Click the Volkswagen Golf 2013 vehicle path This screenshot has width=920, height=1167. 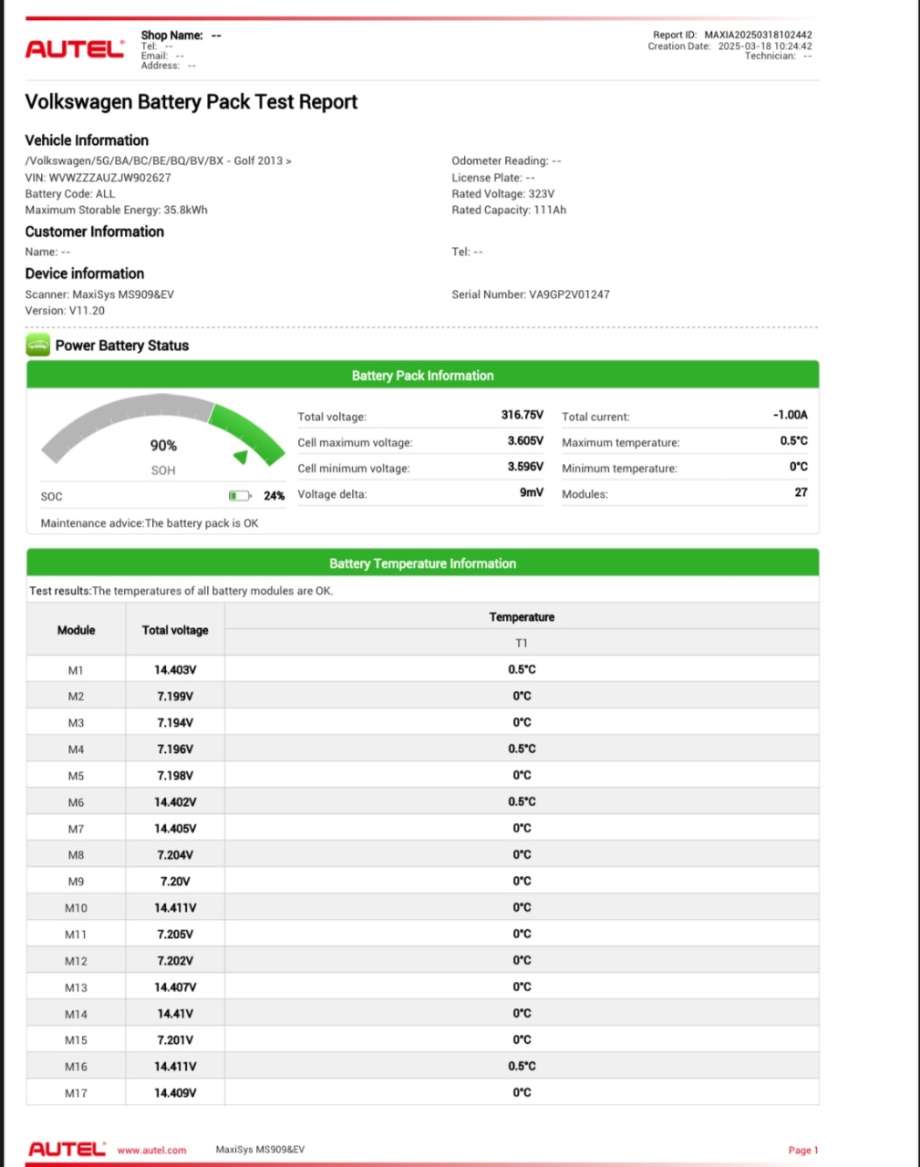click(158, 160)
